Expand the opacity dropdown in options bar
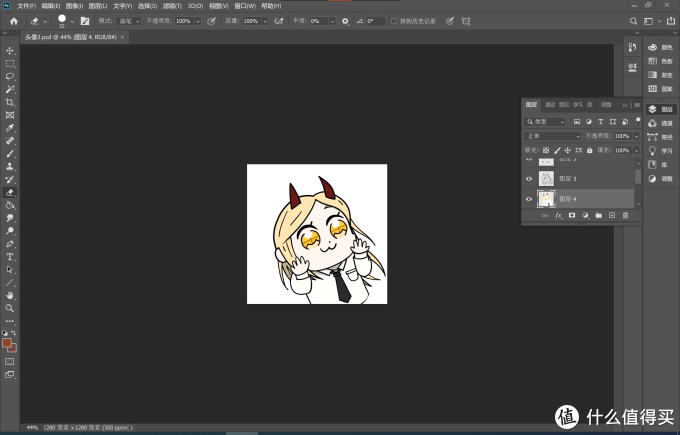Image resolution: width=680 pixels, height=435 pixels. click(x=198, y=21)
